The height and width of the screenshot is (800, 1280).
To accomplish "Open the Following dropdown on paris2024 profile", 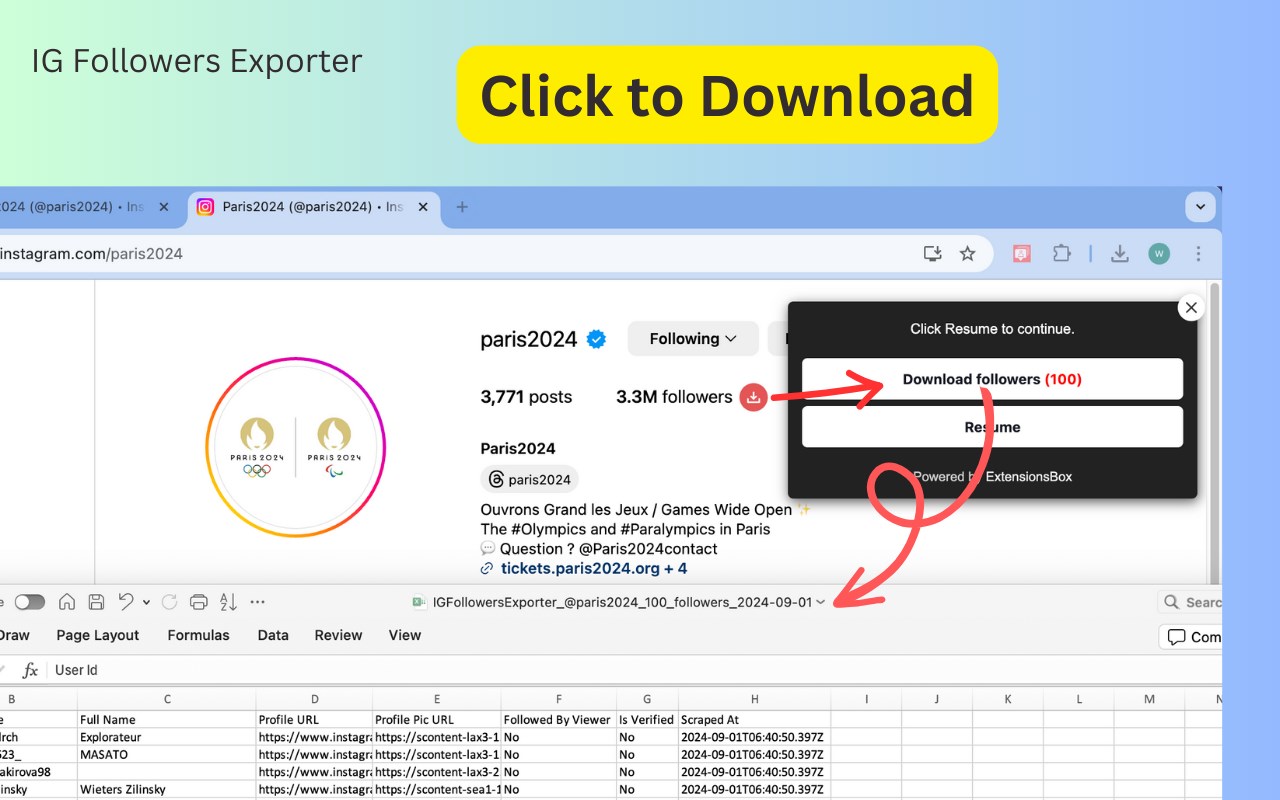I will pos(693,339).
